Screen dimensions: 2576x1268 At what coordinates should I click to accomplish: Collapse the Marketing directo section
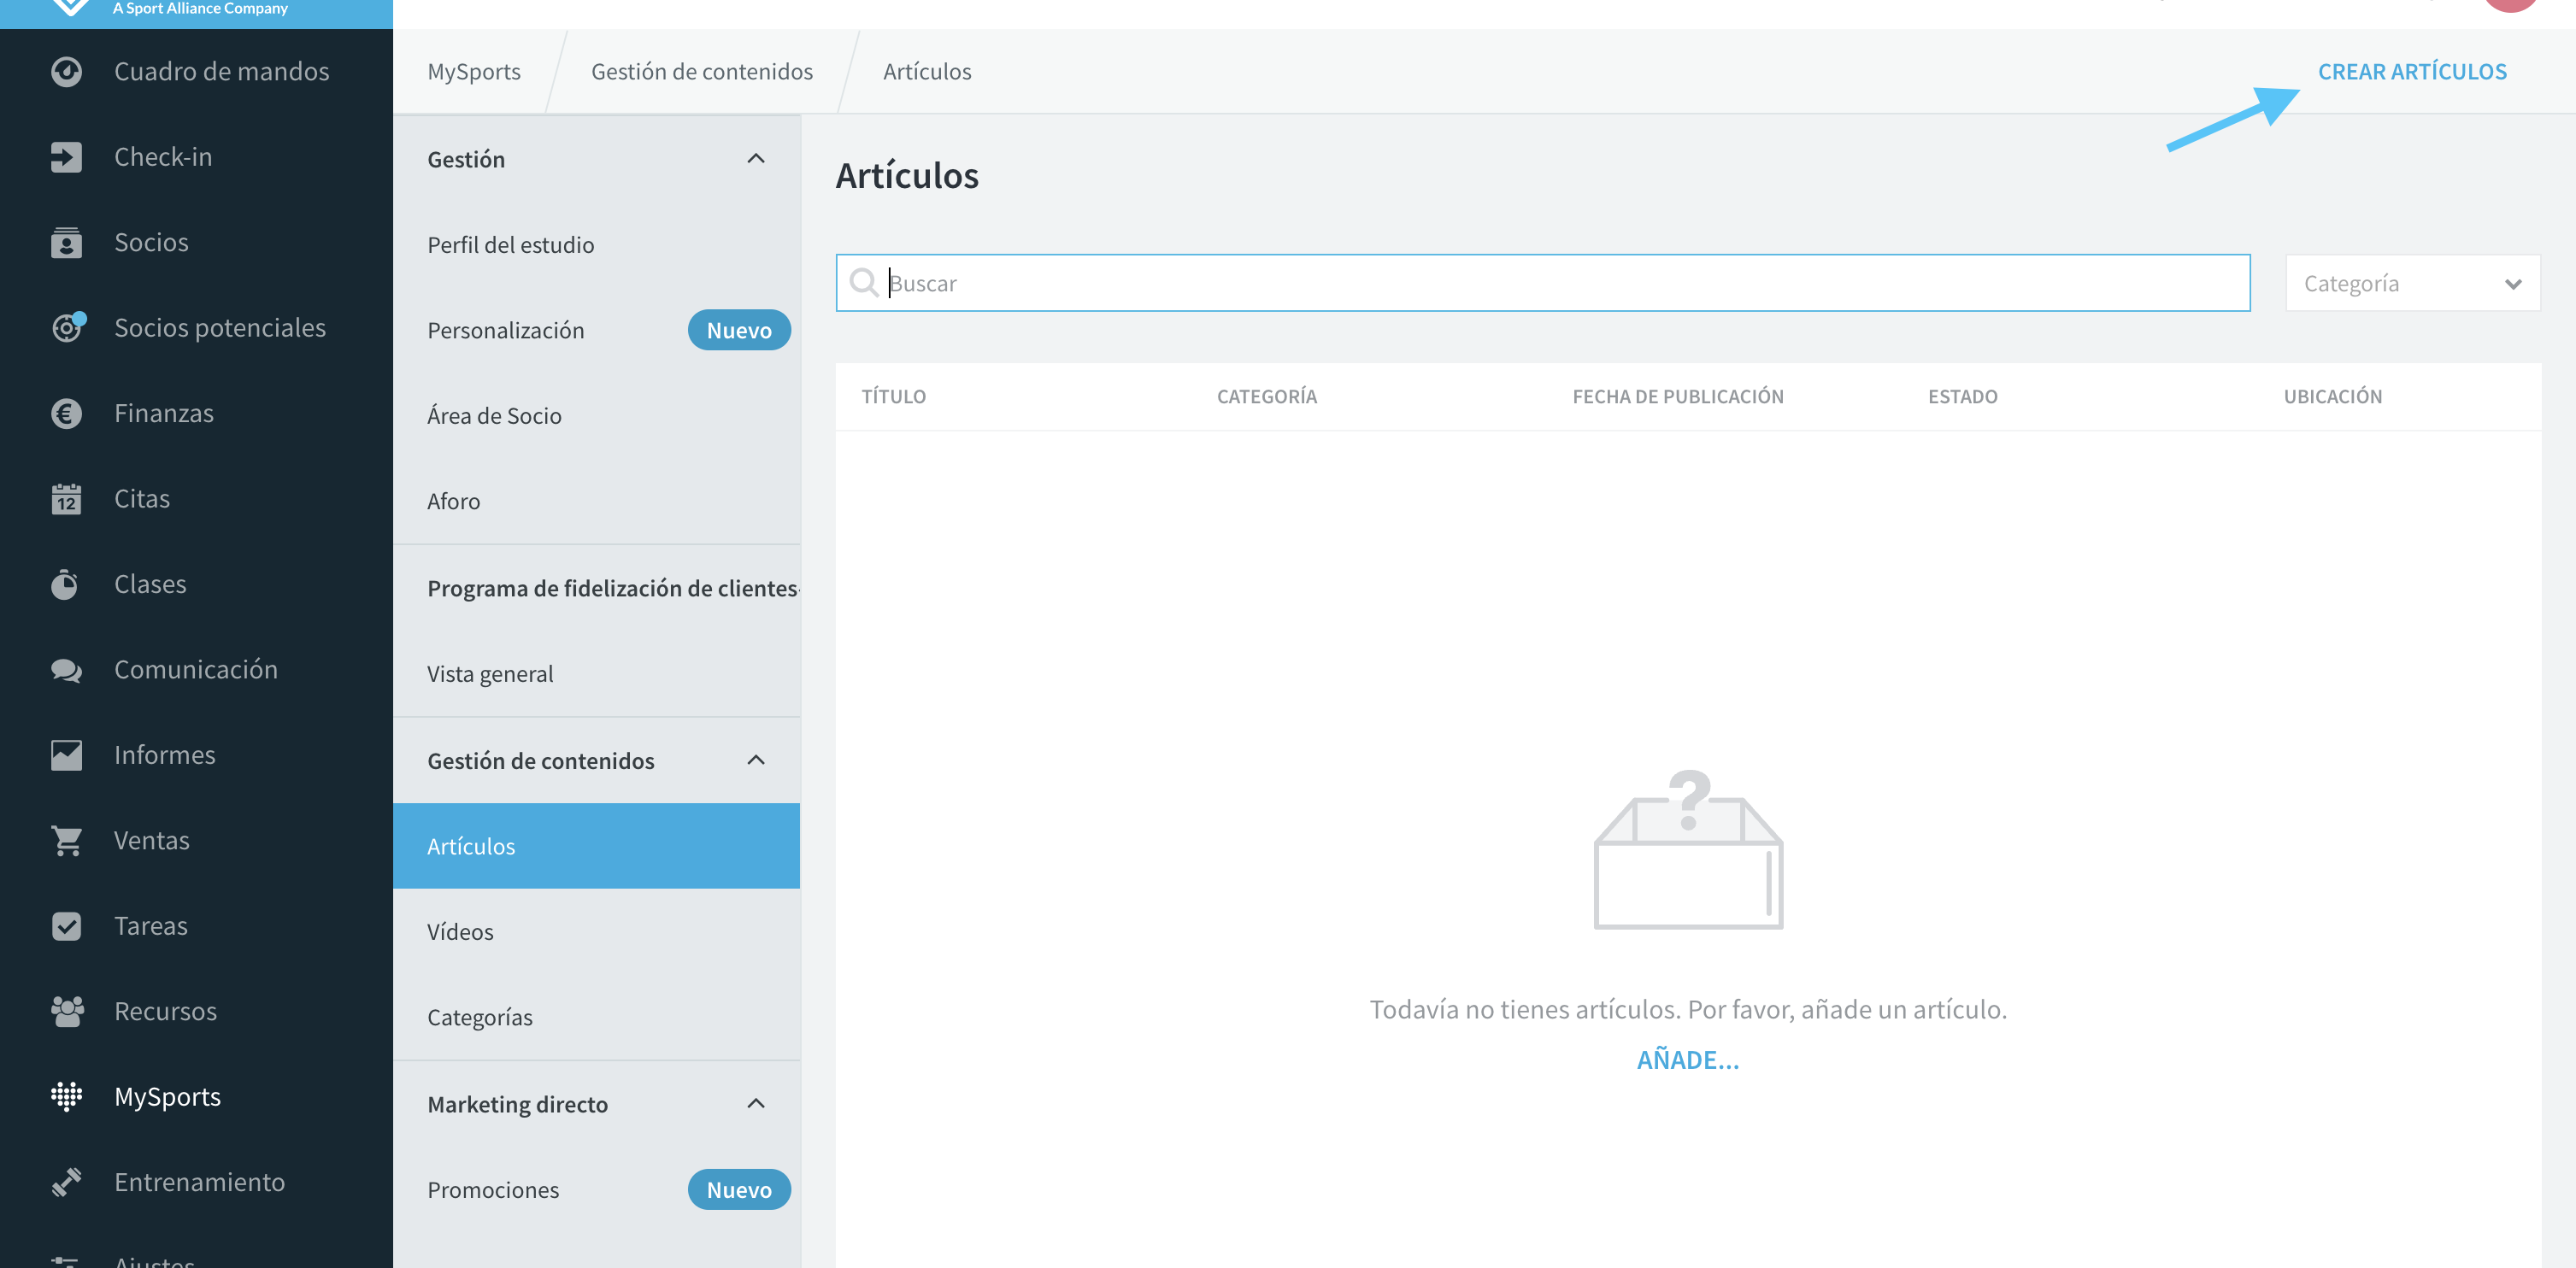click(x=756, y=1104)
